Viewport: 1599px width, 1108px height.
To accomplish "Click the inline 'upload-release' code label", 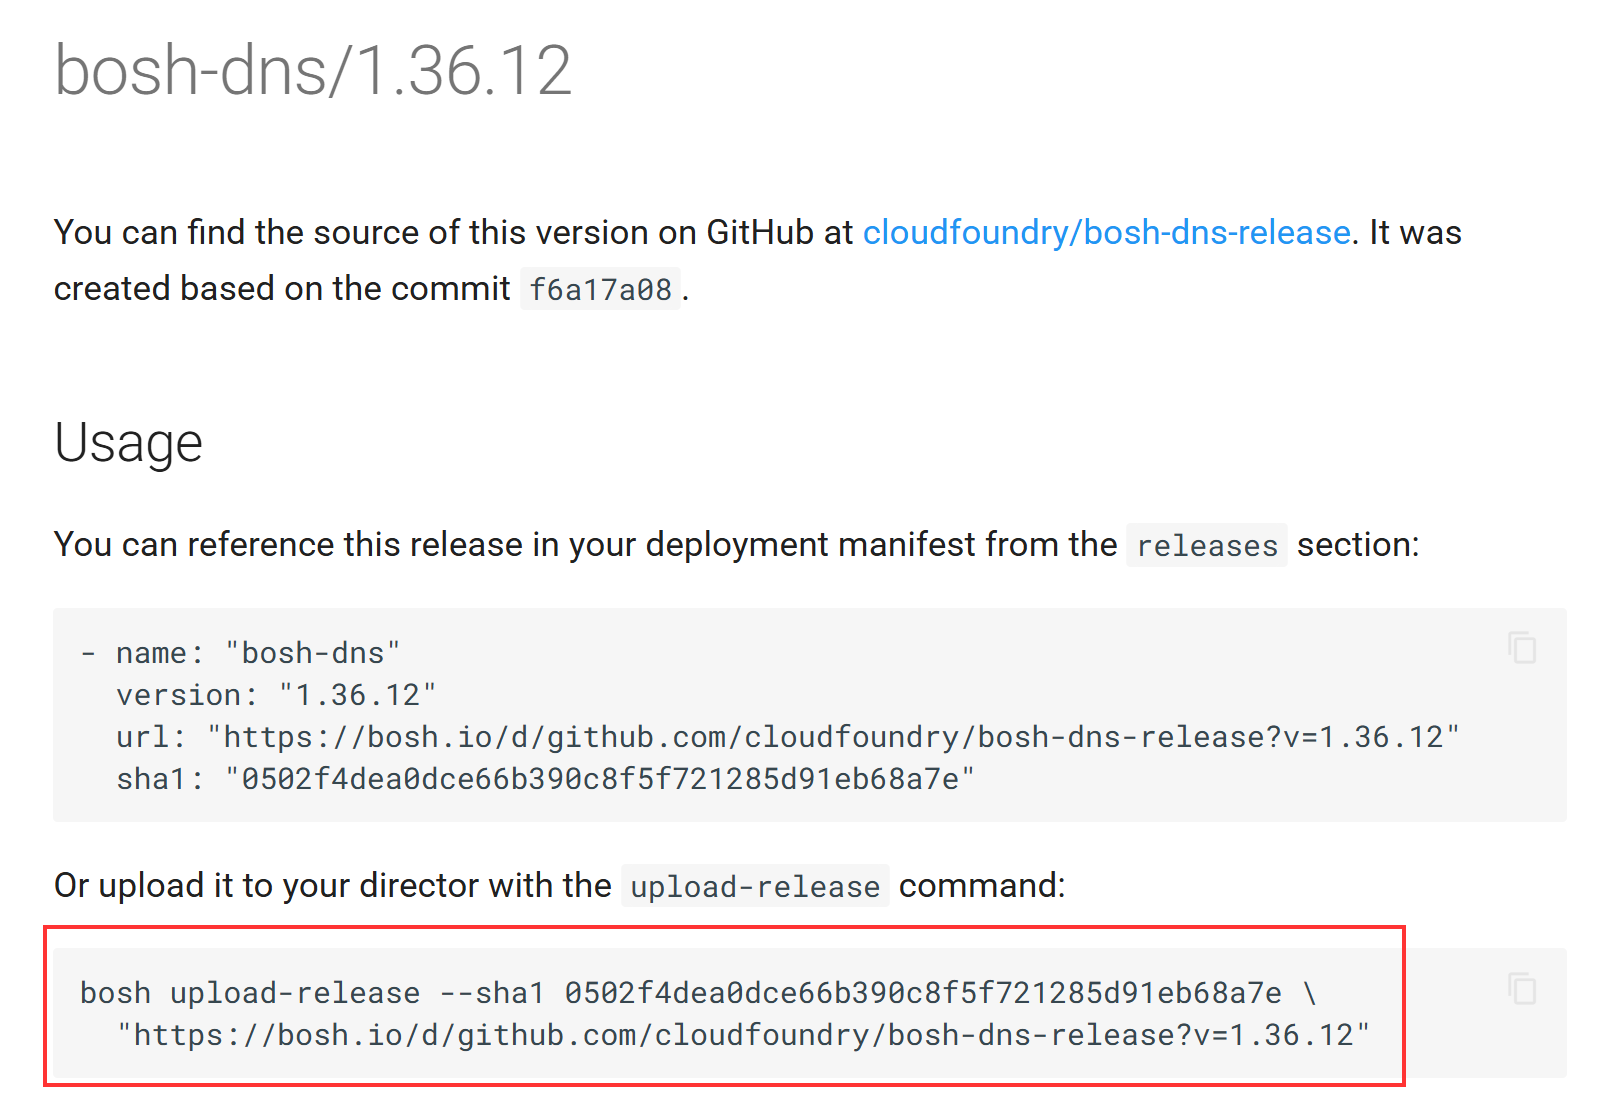I will click(755, 887).
